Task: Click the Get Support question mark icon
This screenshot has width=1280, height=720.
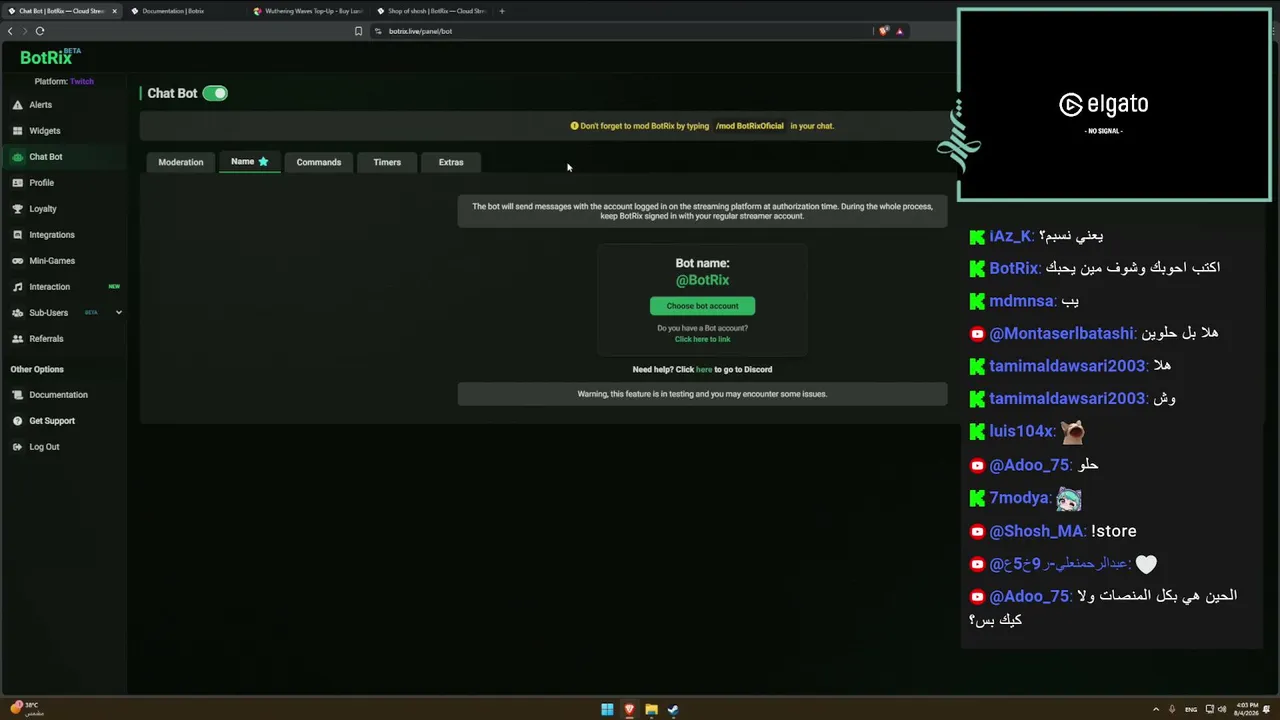Action: point(18,421)
